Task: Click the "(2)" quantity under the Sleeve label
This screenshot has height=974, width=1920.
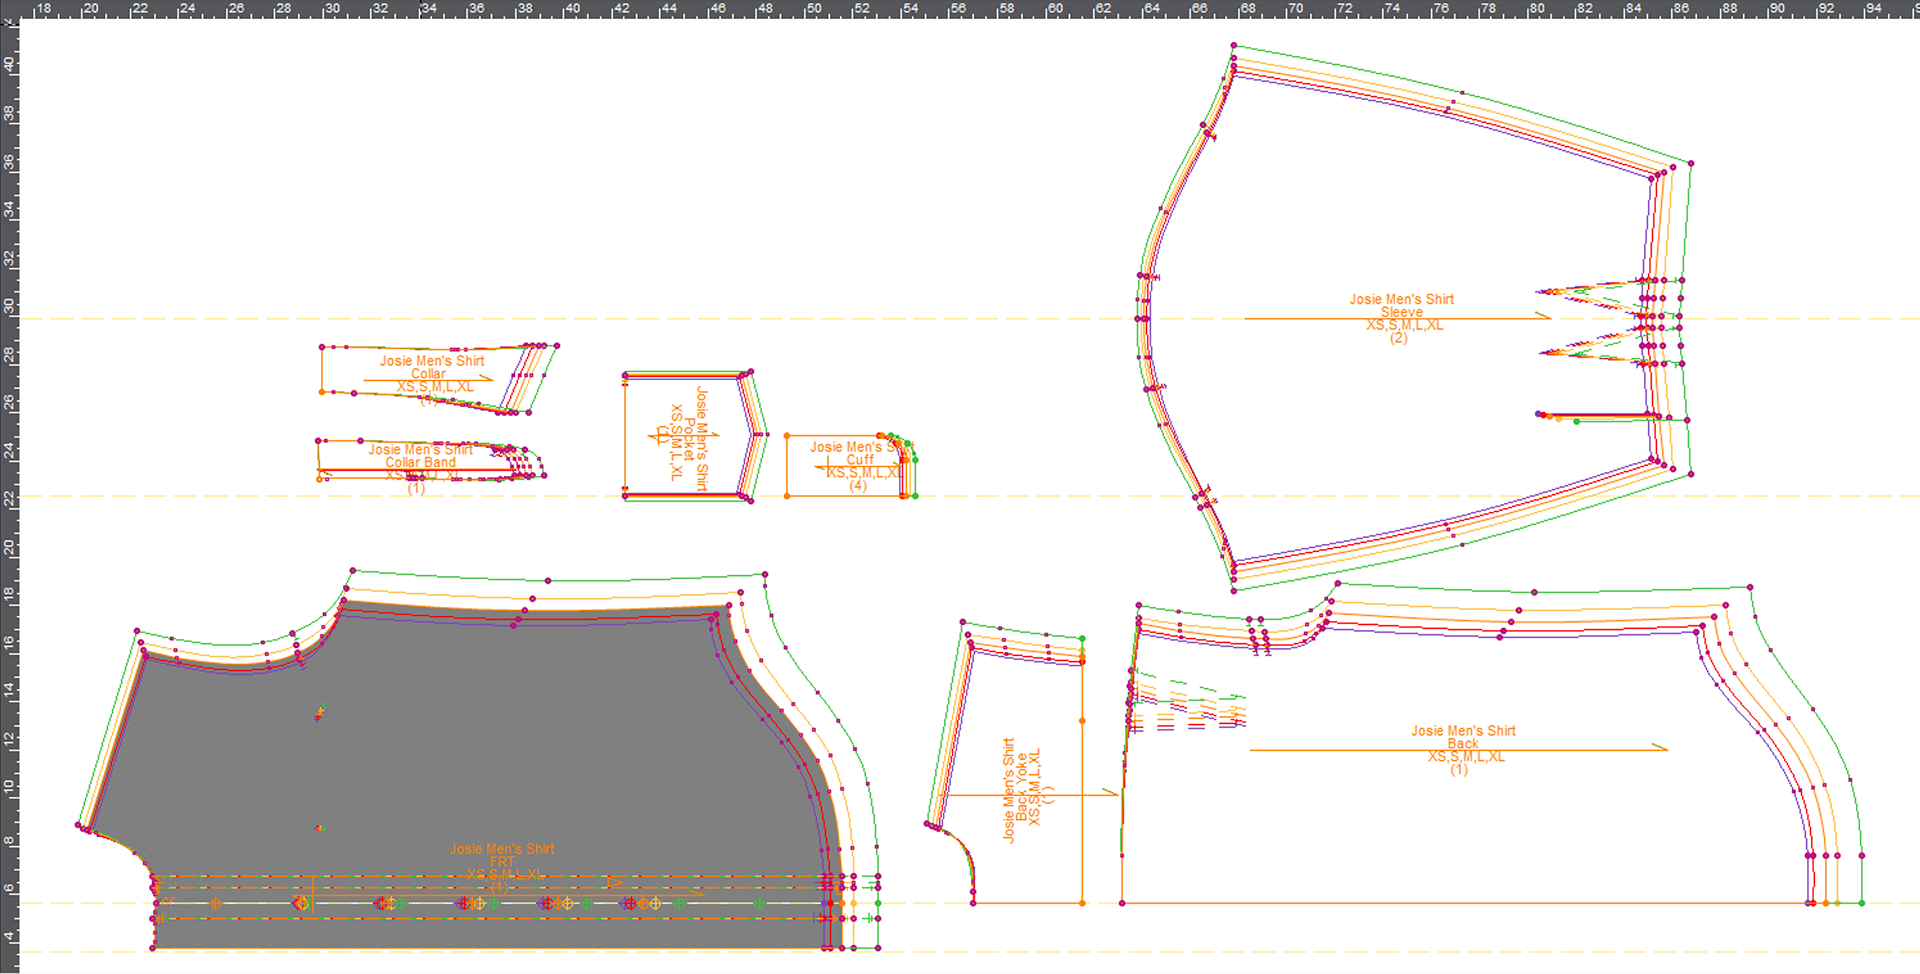Action: [x=1398, y=338]
